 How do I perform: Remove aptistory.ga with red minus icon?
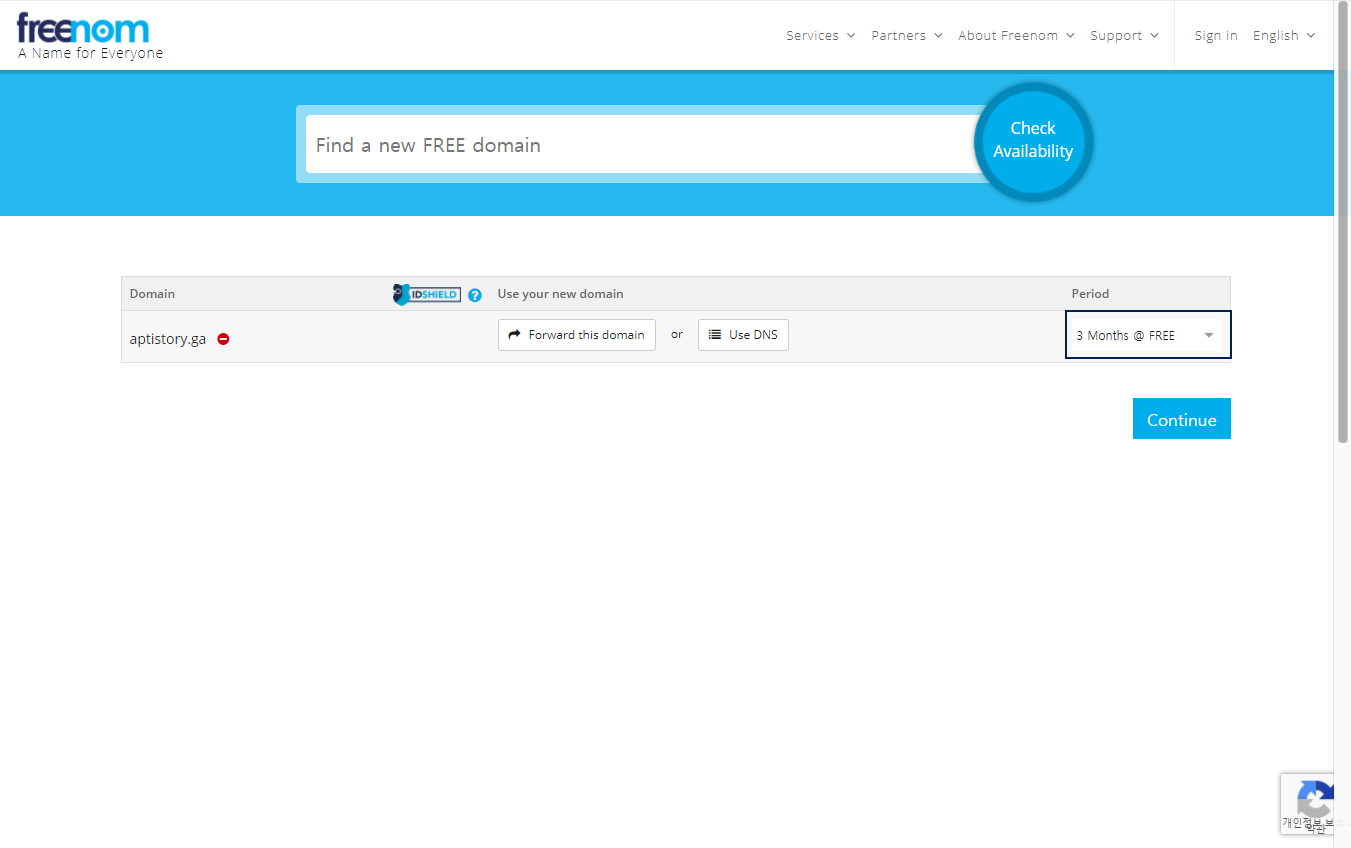pos(224,339)
